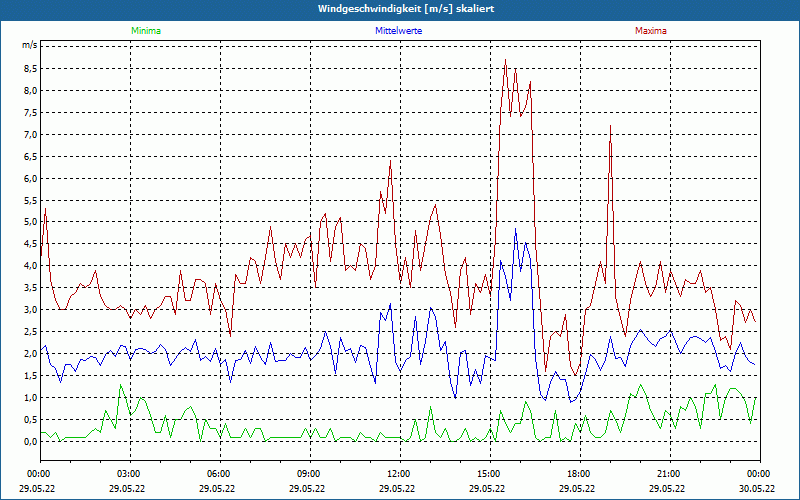The width and height of the screenshot is (800, 500).
Task: Click the 15:00 time label
Action: 490,474
